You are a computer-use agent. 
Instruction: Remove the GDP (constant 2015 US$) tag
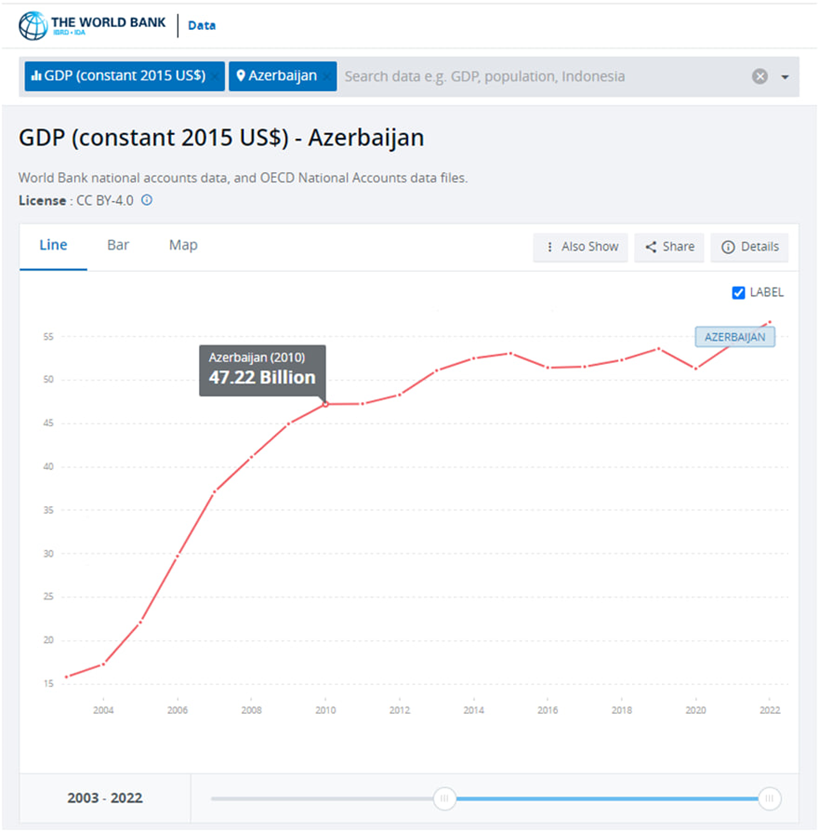pos(215,77)
